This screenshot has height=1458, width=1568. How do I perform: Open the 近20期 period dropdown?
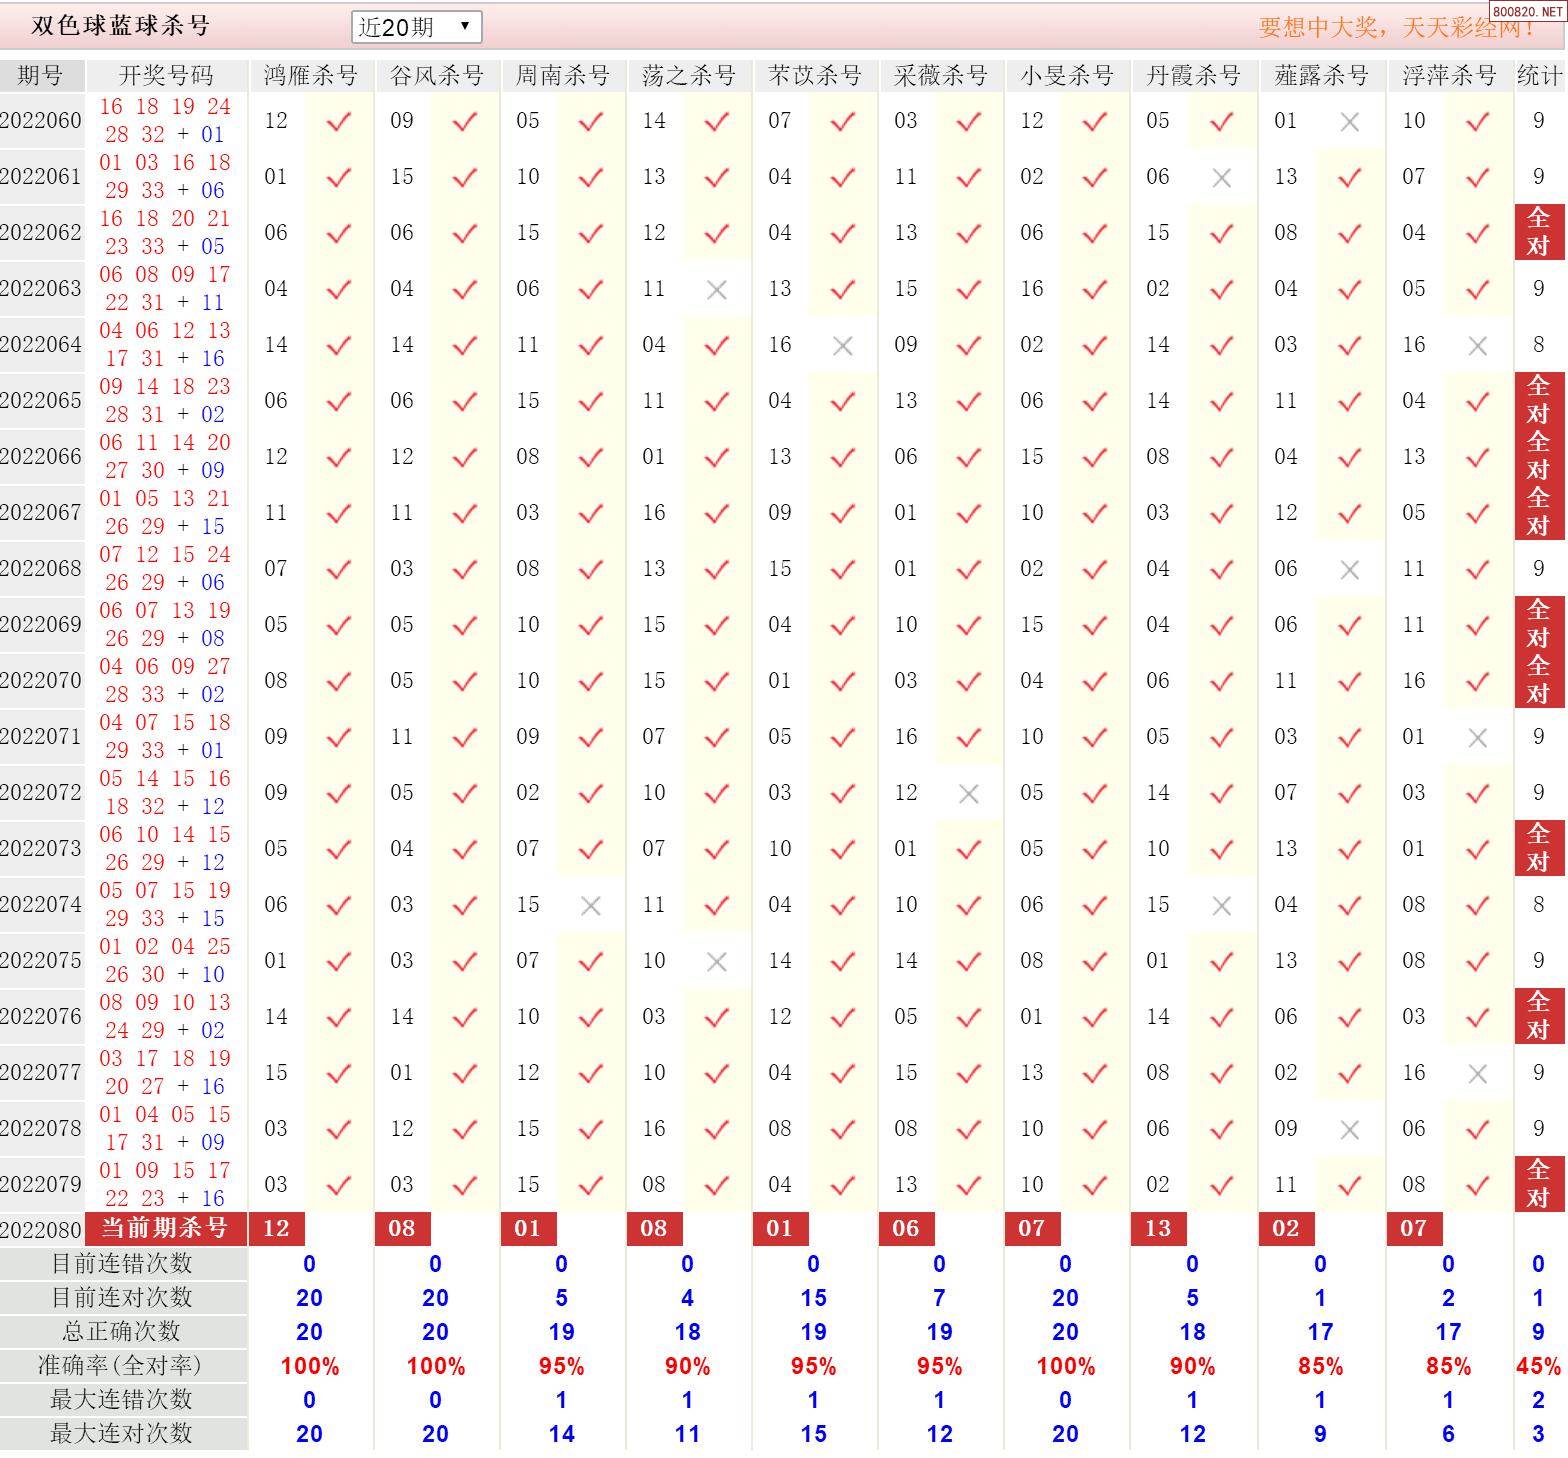(x=416, y=27)
